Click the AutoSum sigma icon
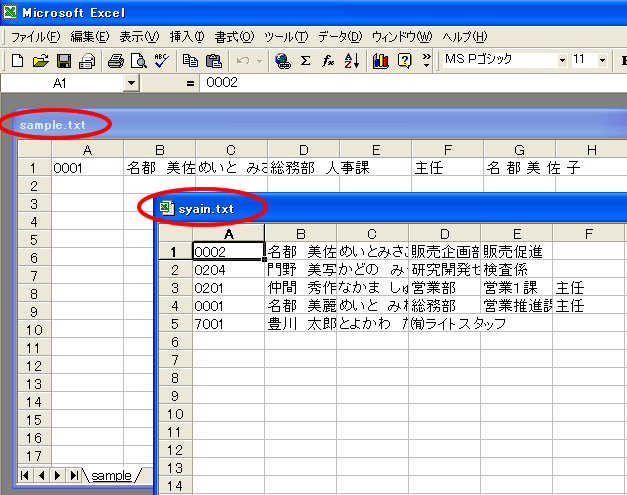627x495 pixels. click(x=306, y=61)
